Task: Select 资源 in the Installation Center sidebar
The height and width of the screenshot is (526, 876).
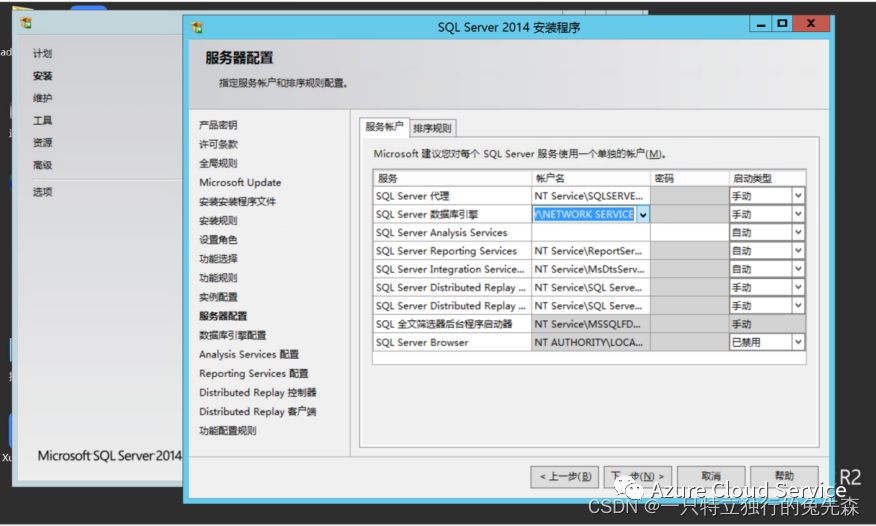Action: click(42, 143)
